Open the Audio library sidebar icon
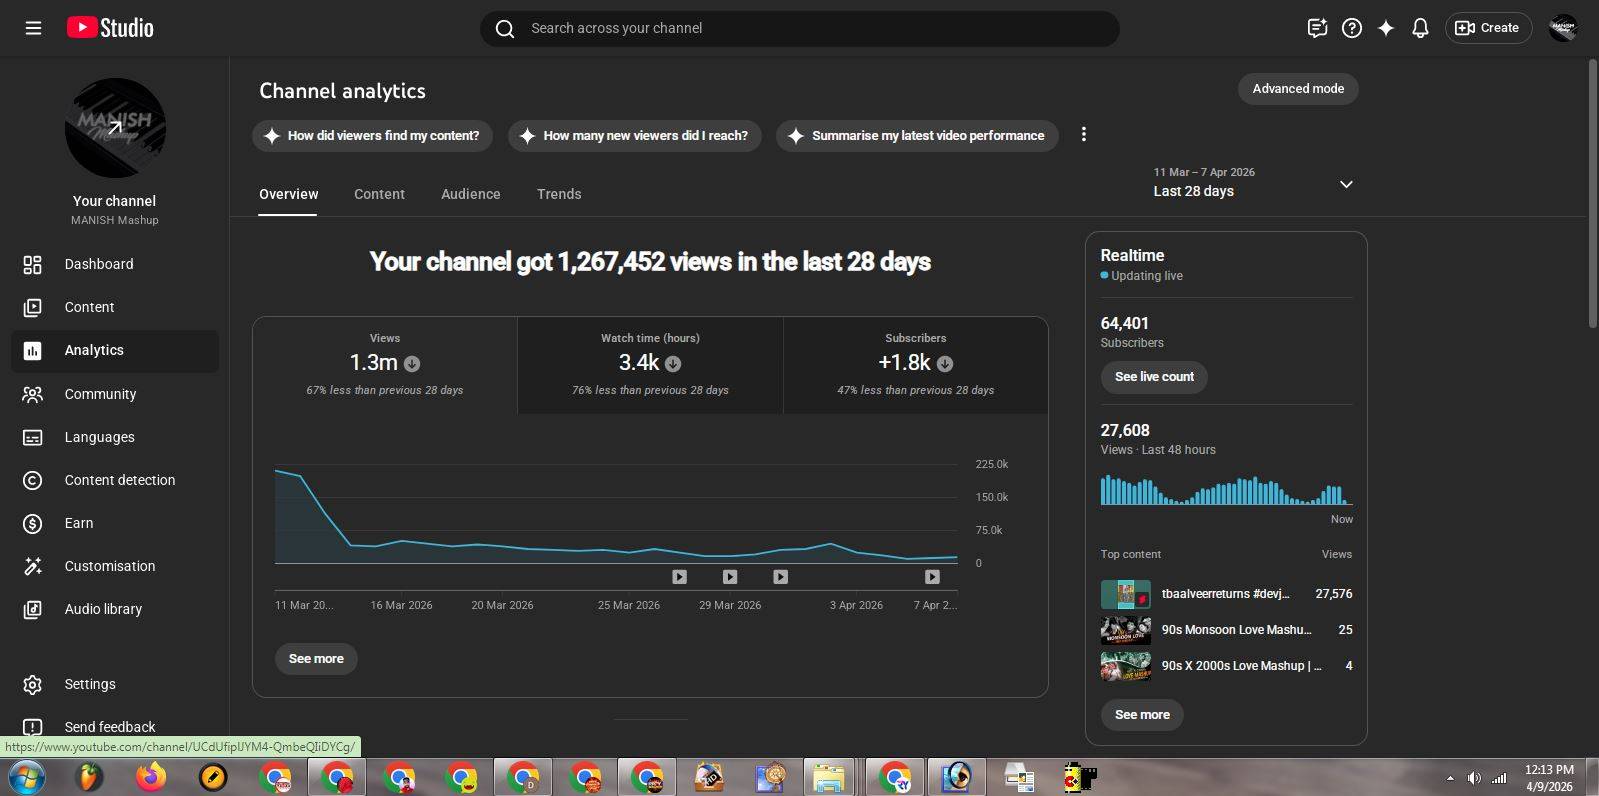 (33, 609)
